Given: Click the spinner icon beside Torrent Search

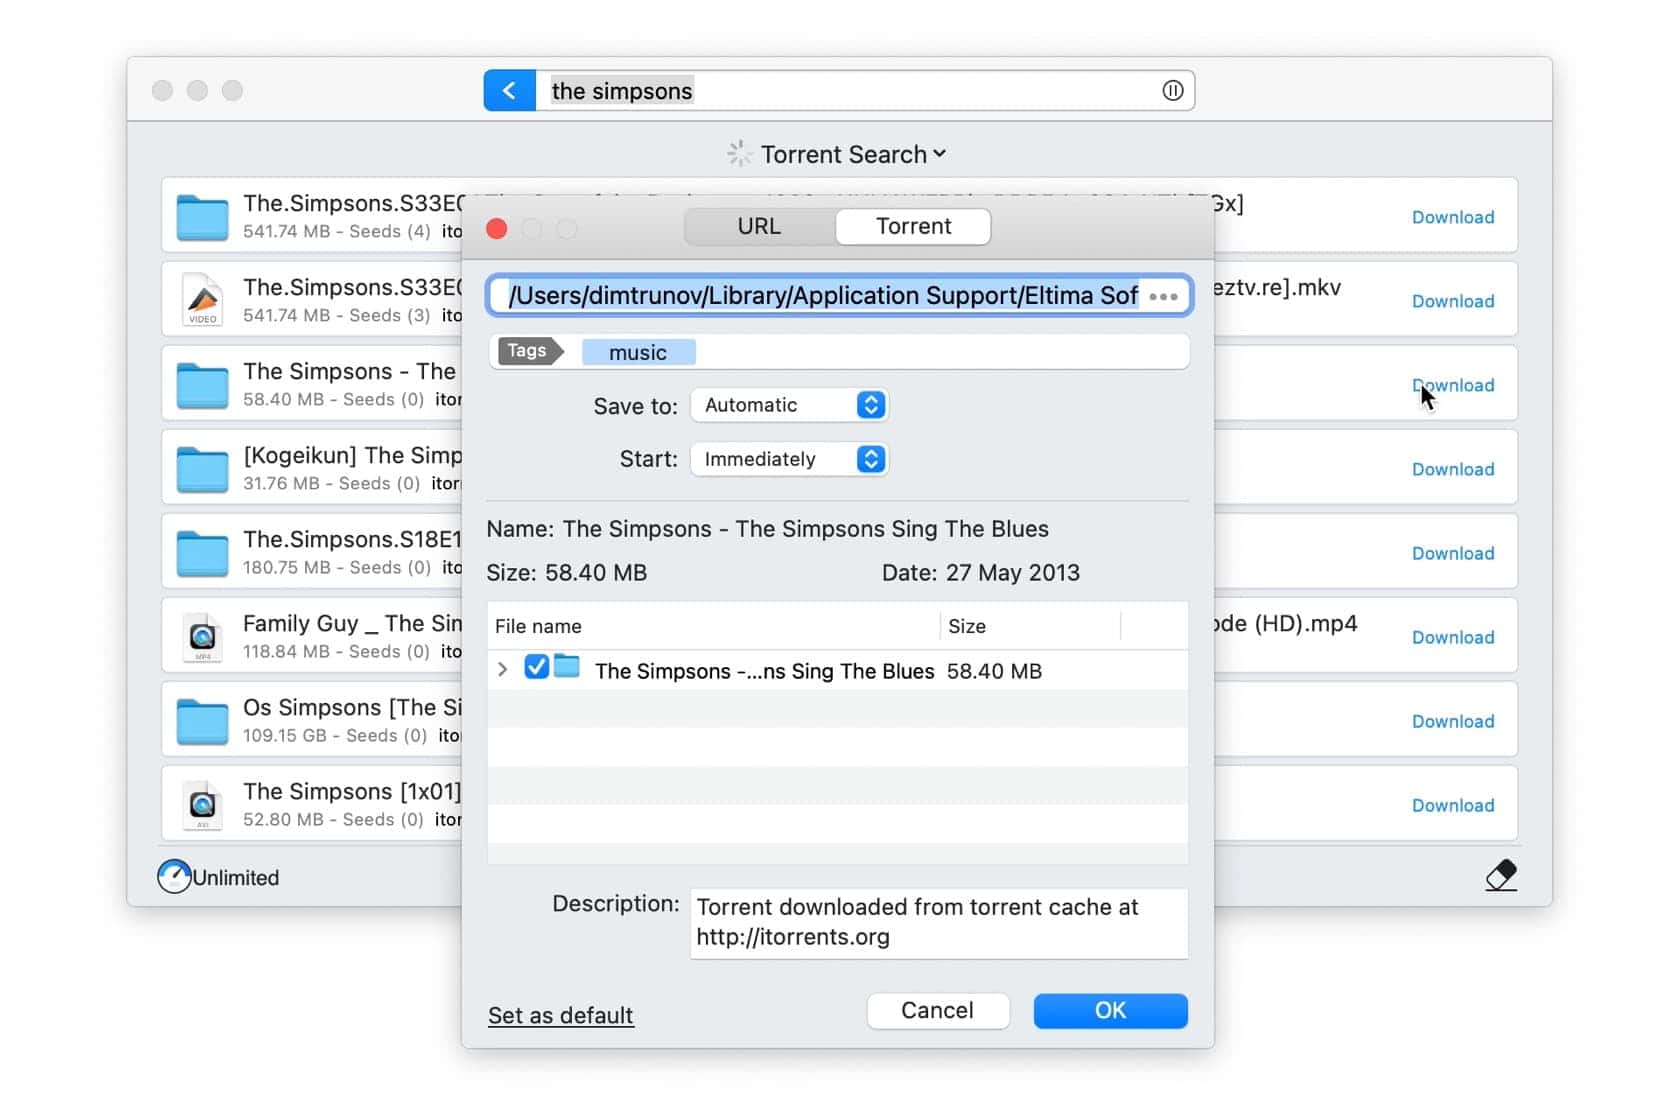Looking at the screenshot, I should point(738,153).
